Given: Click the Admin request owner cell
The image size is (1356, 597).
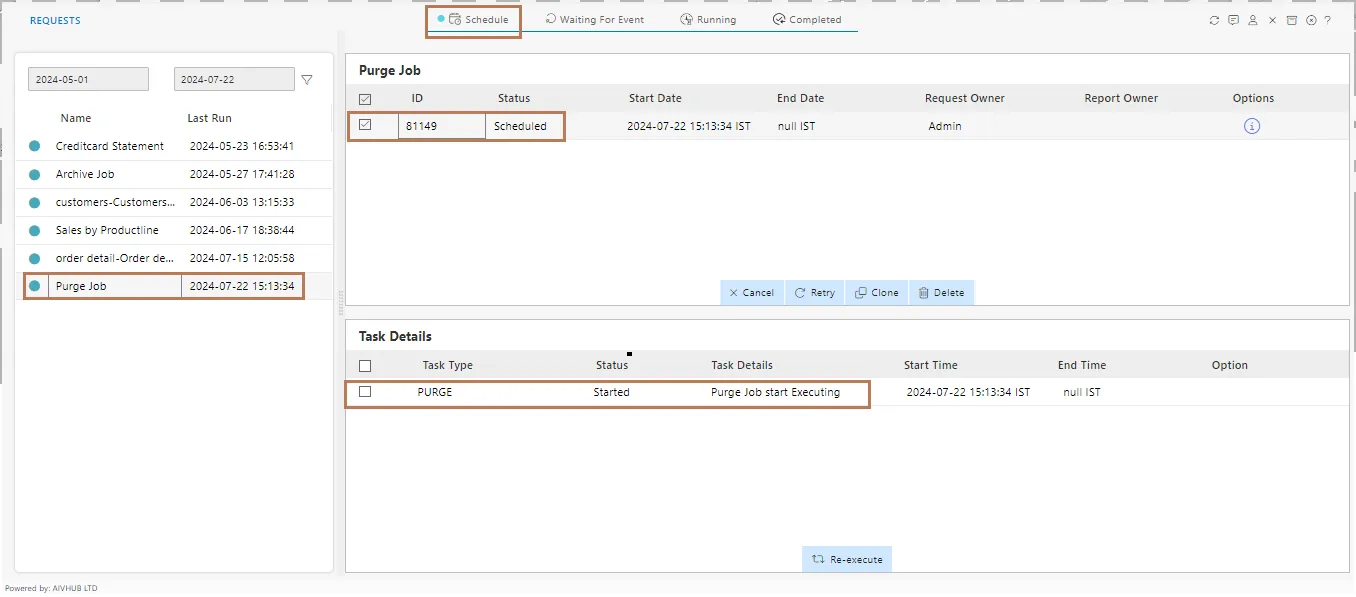Looking at the screenshot, I should pyautogui.click(x=944, y=126).
